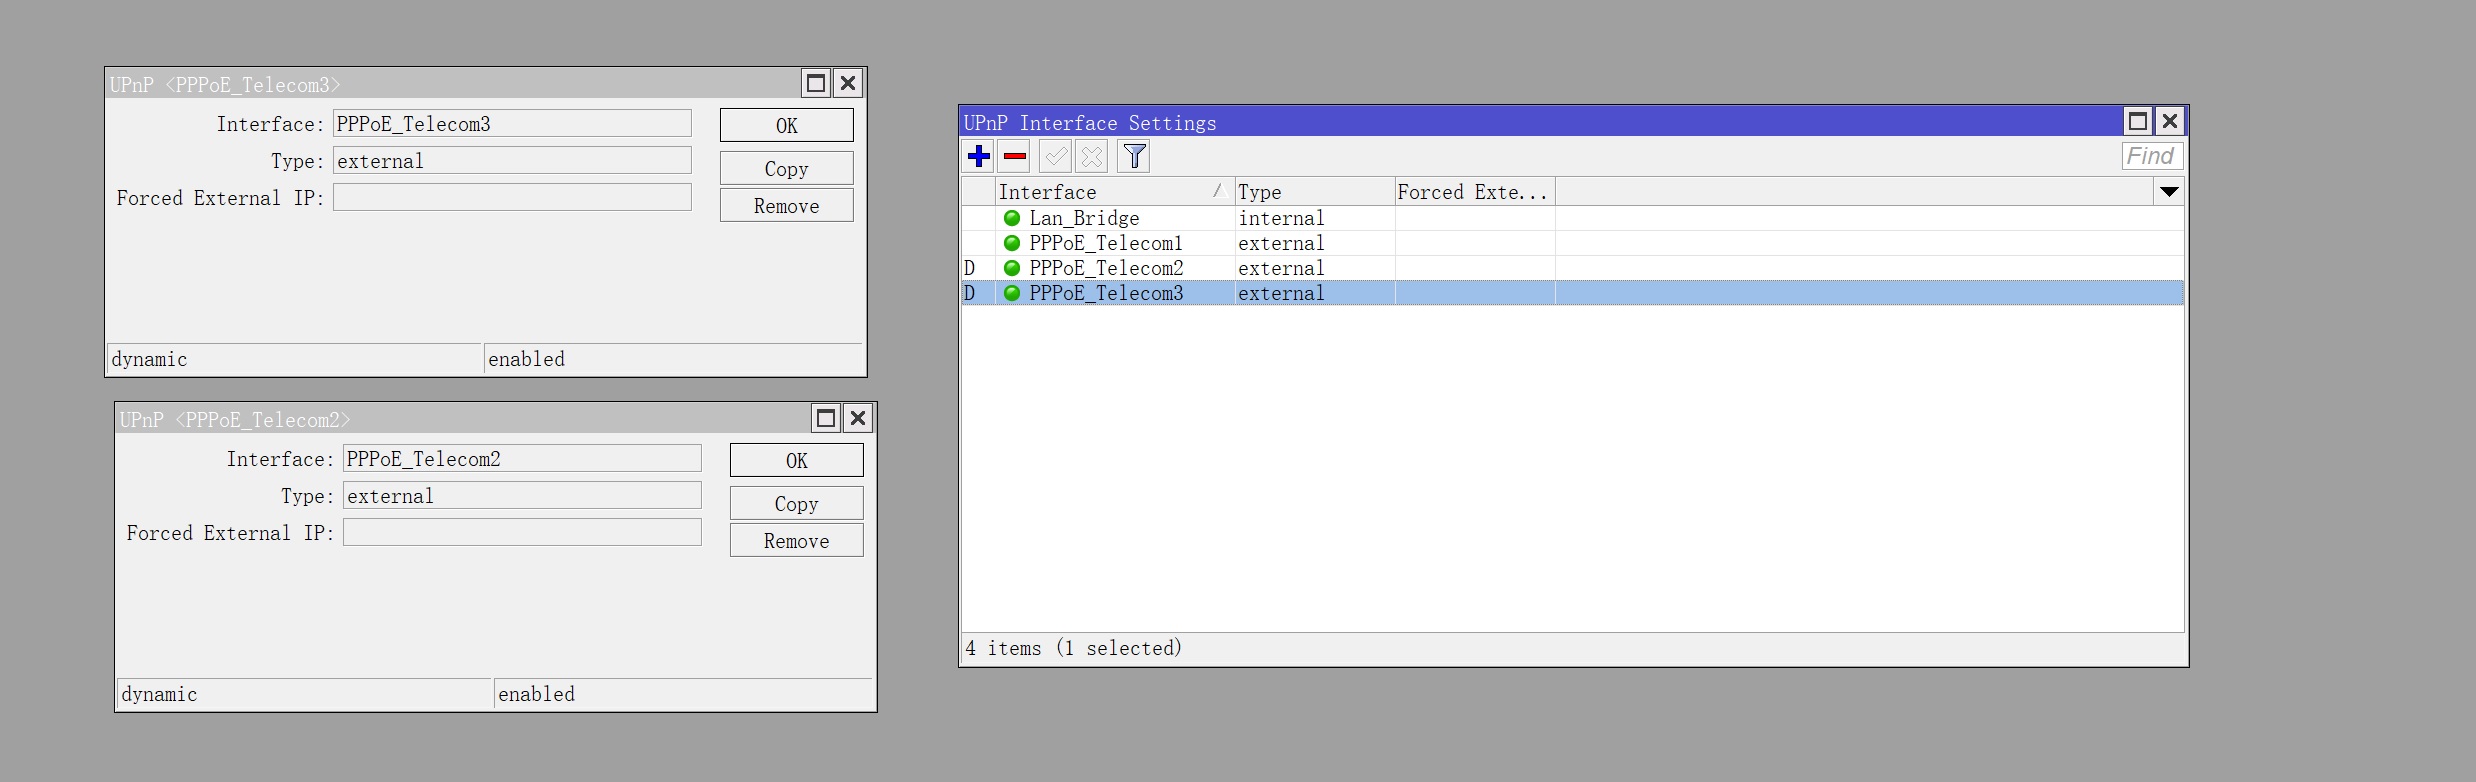Sort by Type column header
Viewport: 2476px width, 782px height.
pos(1315,192)
